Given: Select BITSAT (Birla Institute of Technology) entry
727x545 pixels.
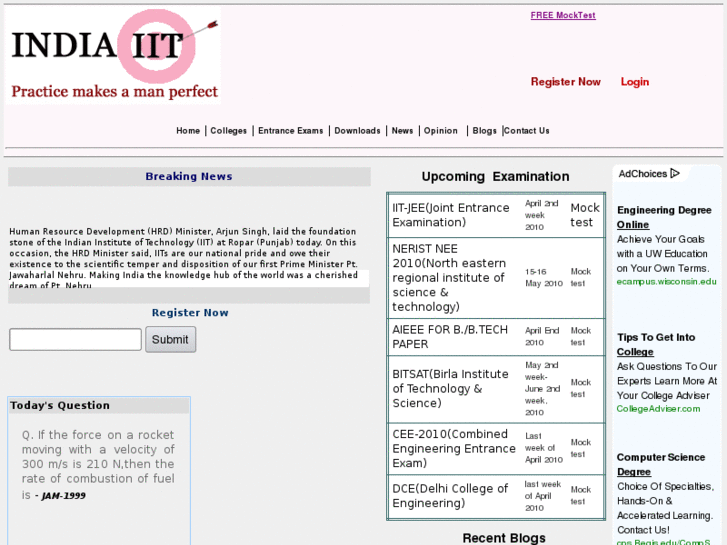Looking at the screenshot, I should (450, 389).
